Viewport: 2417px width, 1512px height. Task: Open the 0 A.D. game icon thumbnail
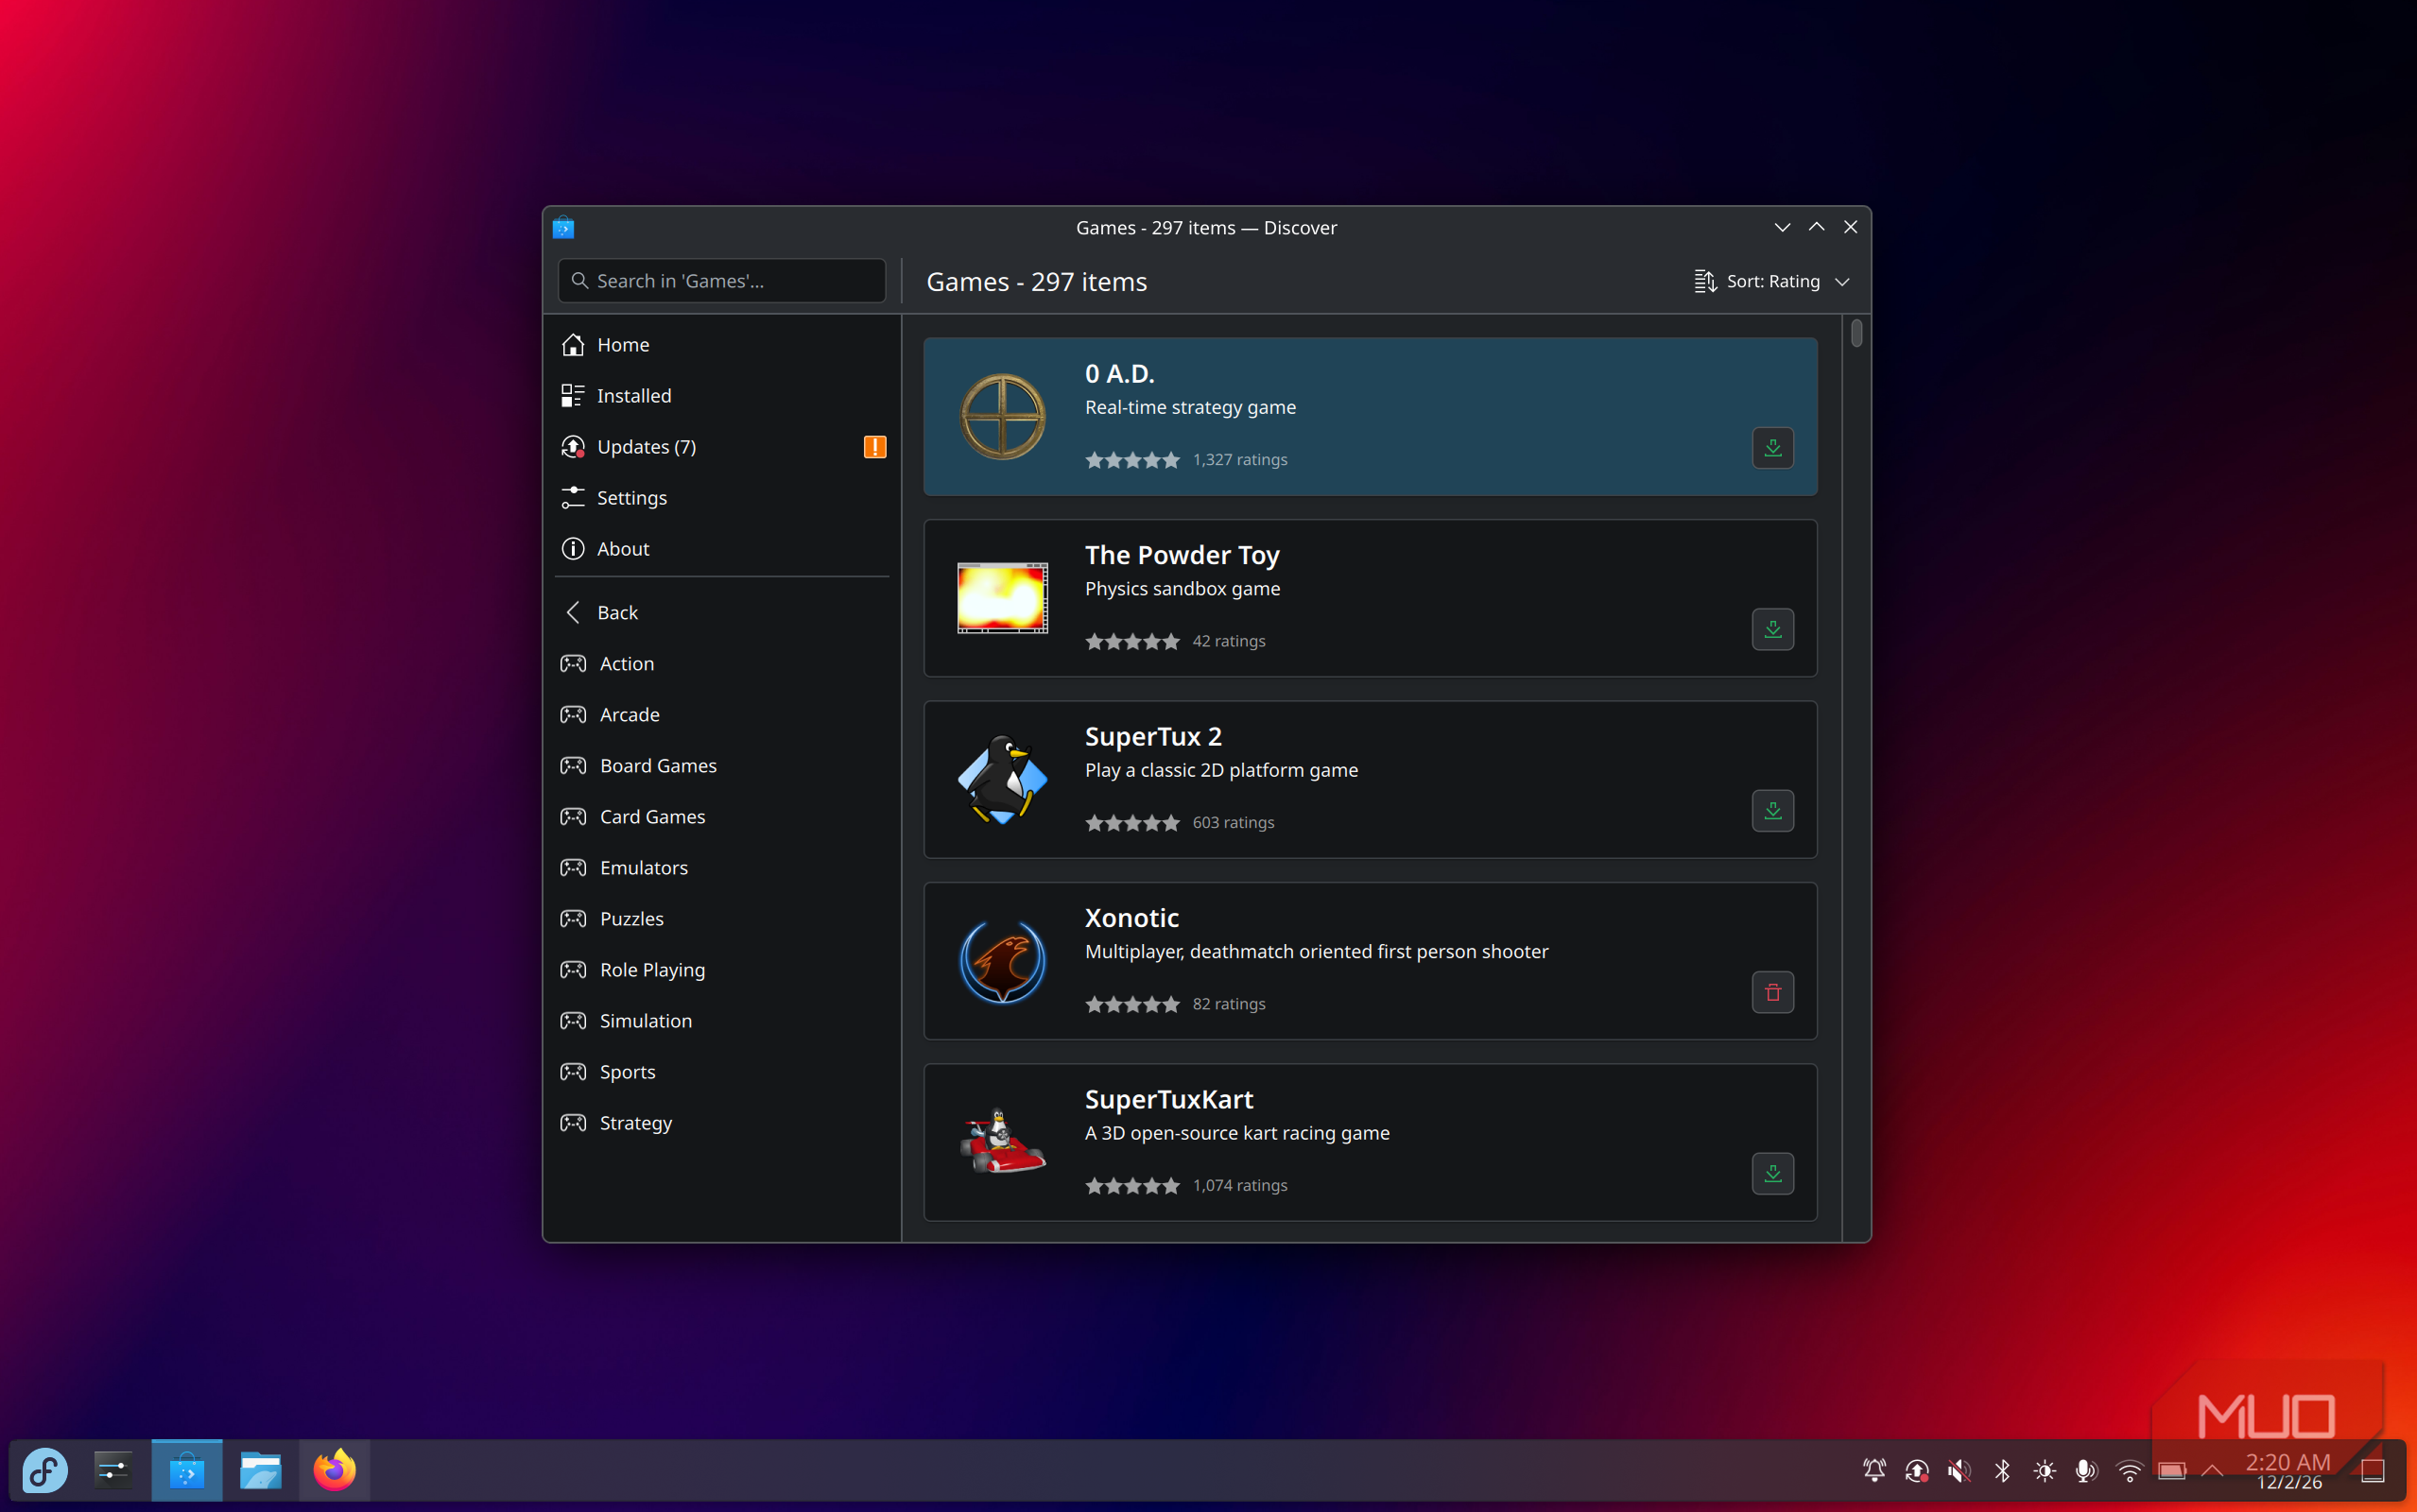click(1002, 417)
